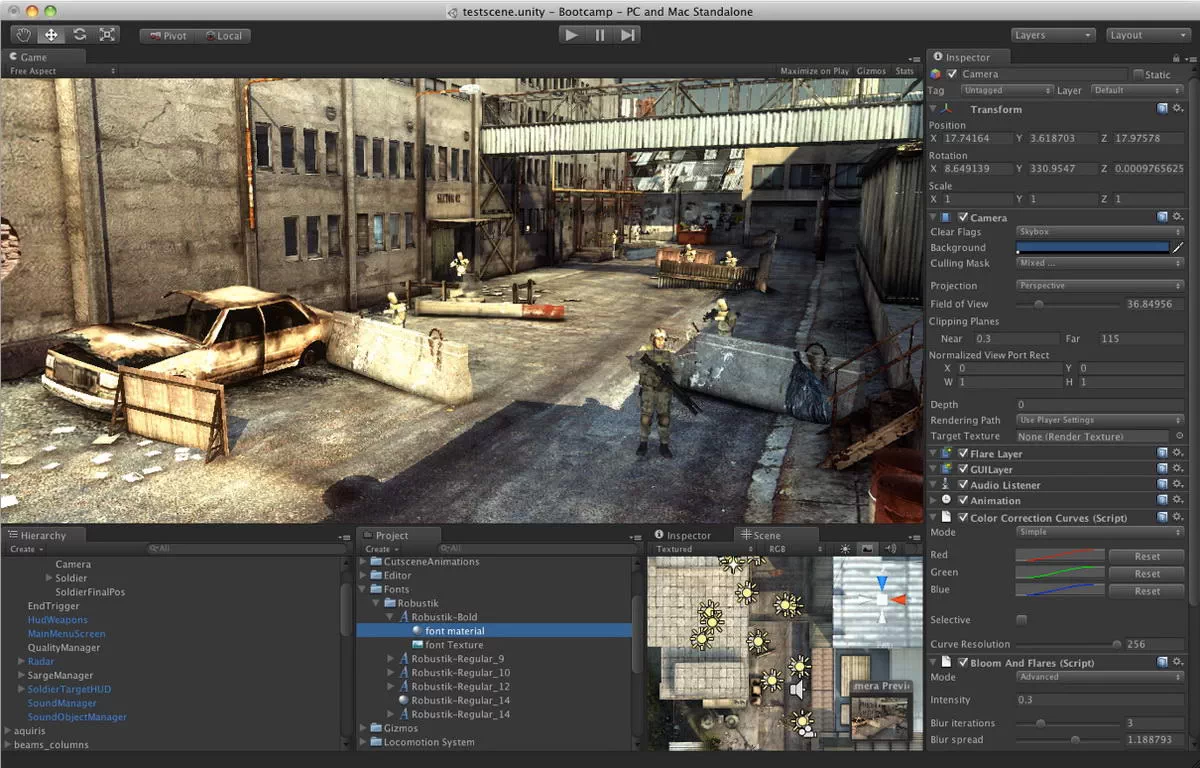Open the Layers dropdown
The width and height of the screenshot is (1200, 768).
coord(1052,35)
